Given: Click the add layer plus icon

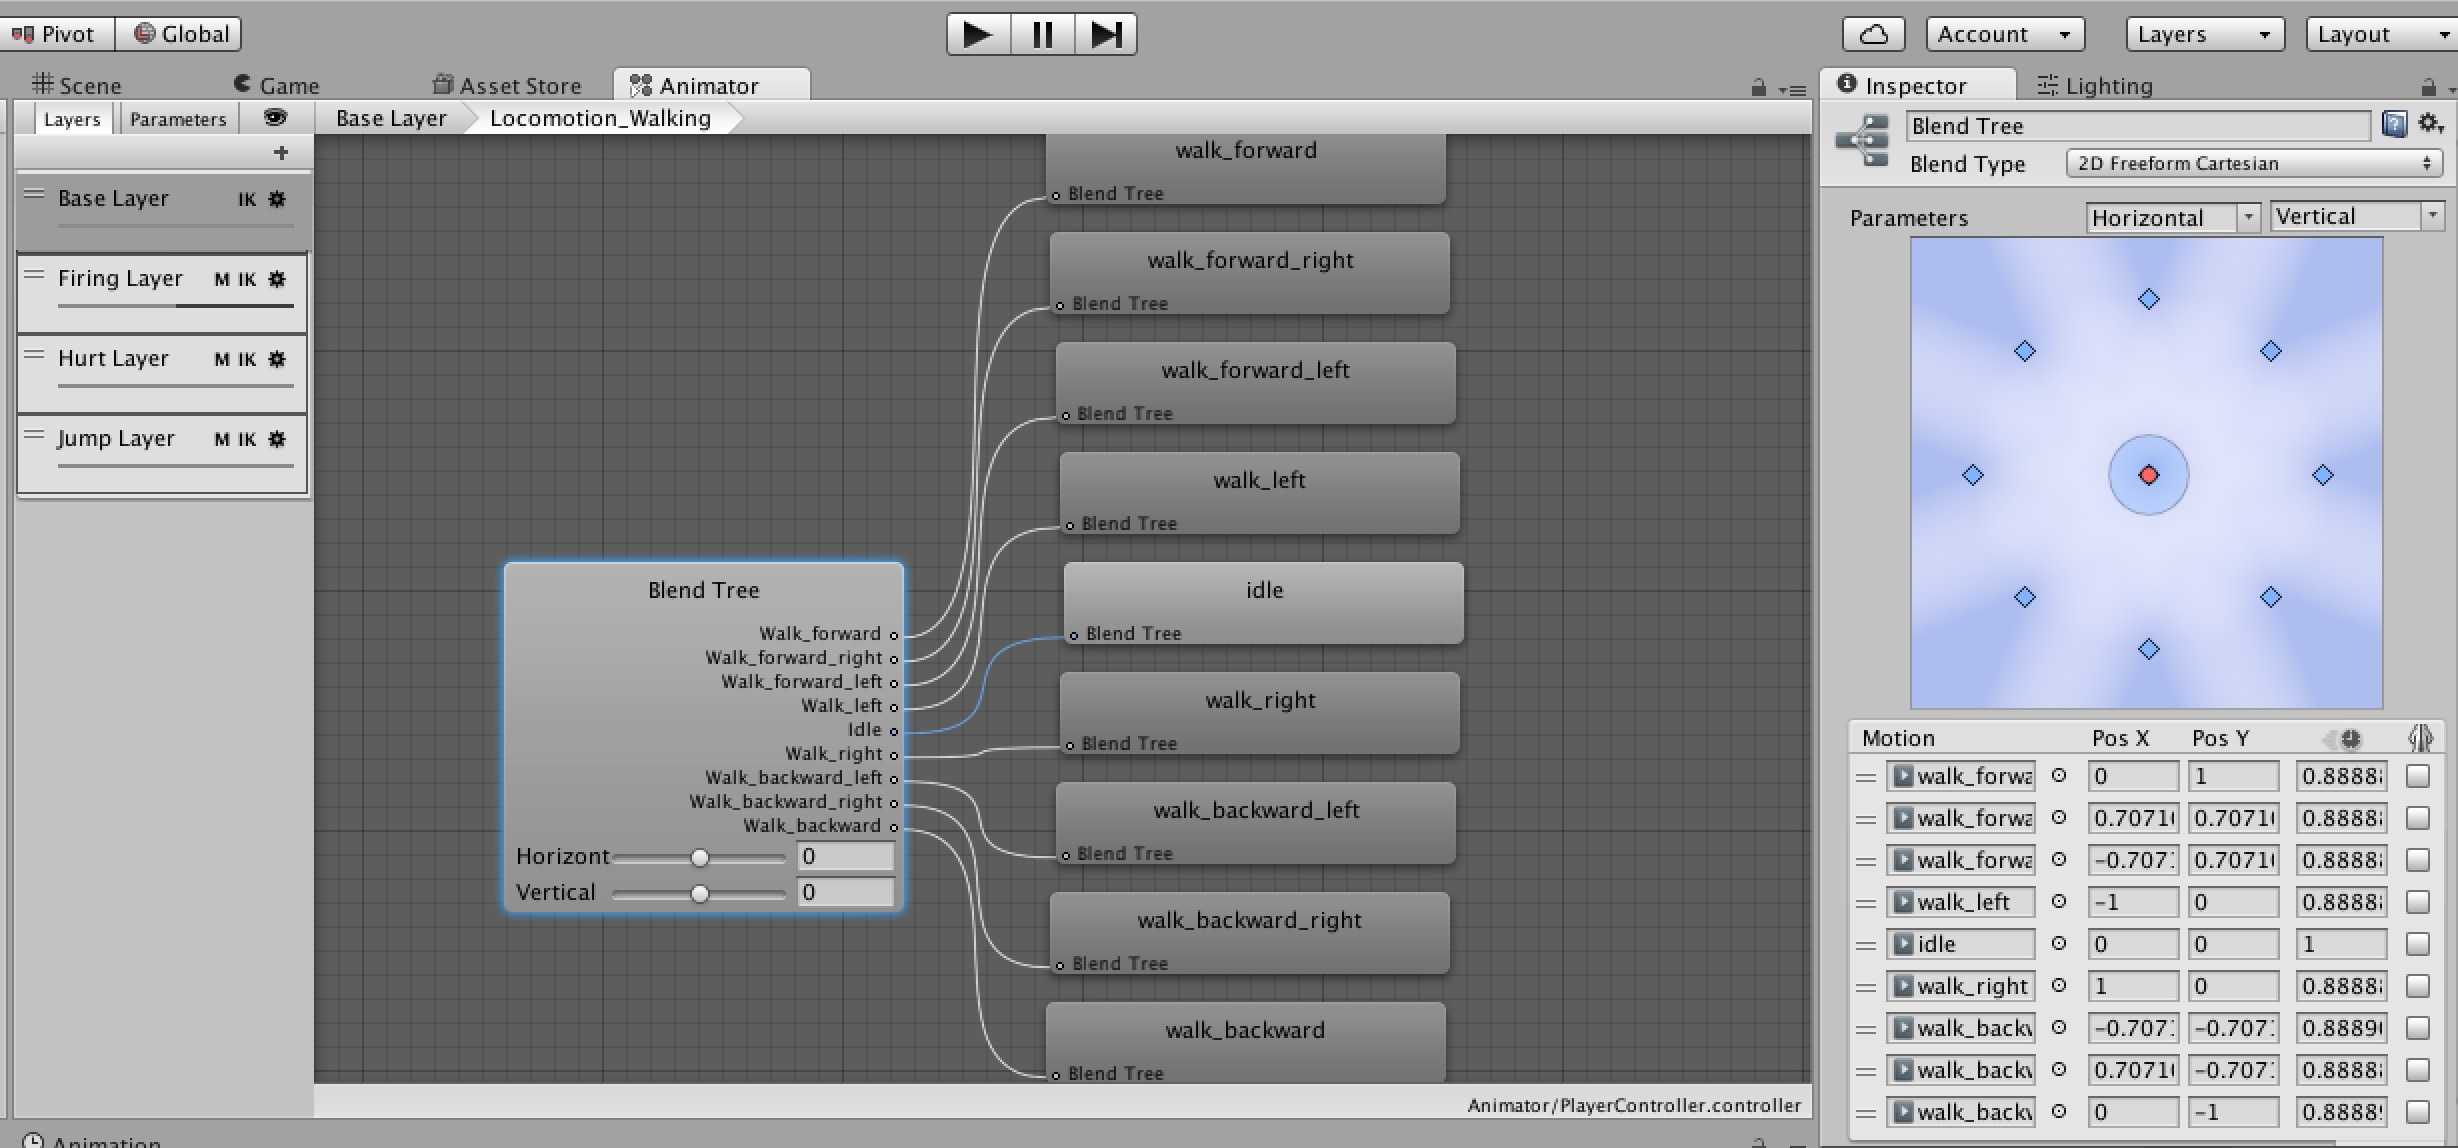Looking at the screenshot, I should 281,153.
